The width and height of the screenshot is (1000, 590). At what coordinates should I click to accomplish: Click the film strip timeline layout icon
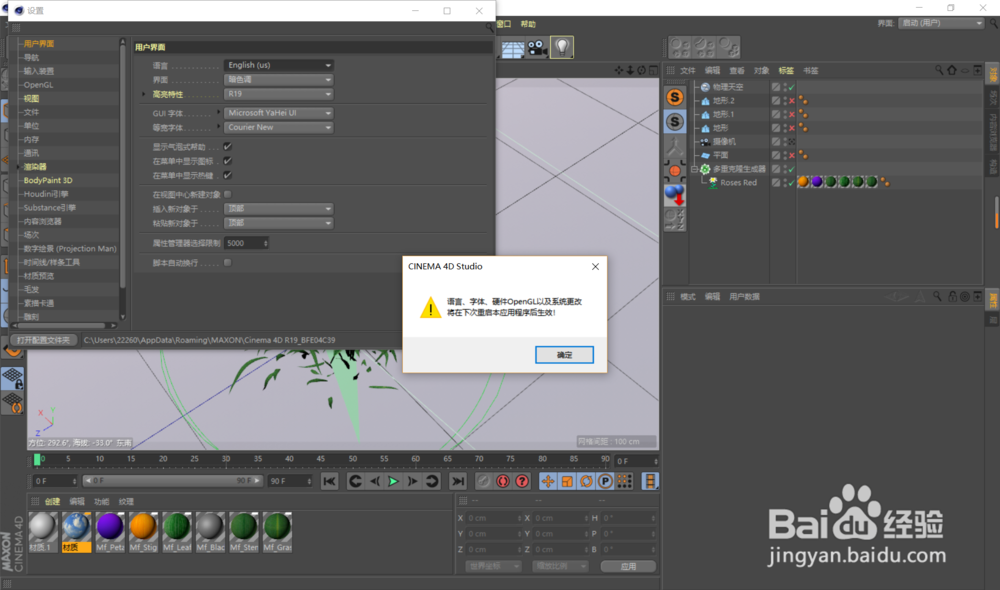(650, 482)
